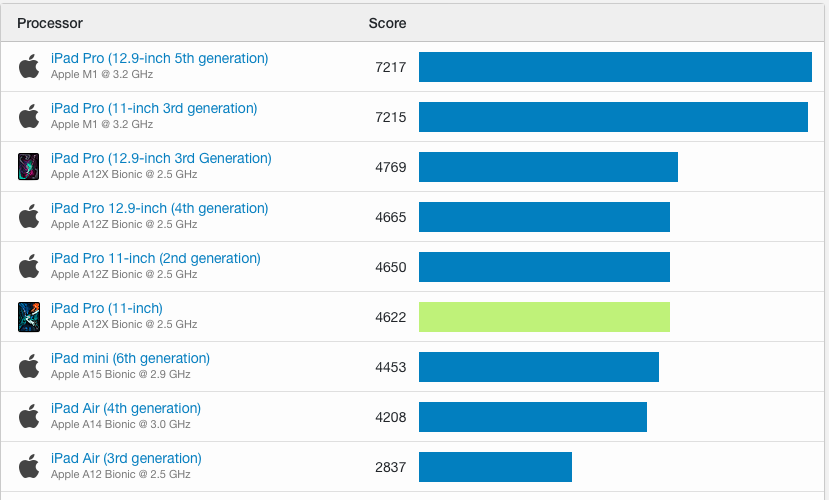Click the score value 4622
This screenshot has width=829, height=500.
(x=391, y=317)
